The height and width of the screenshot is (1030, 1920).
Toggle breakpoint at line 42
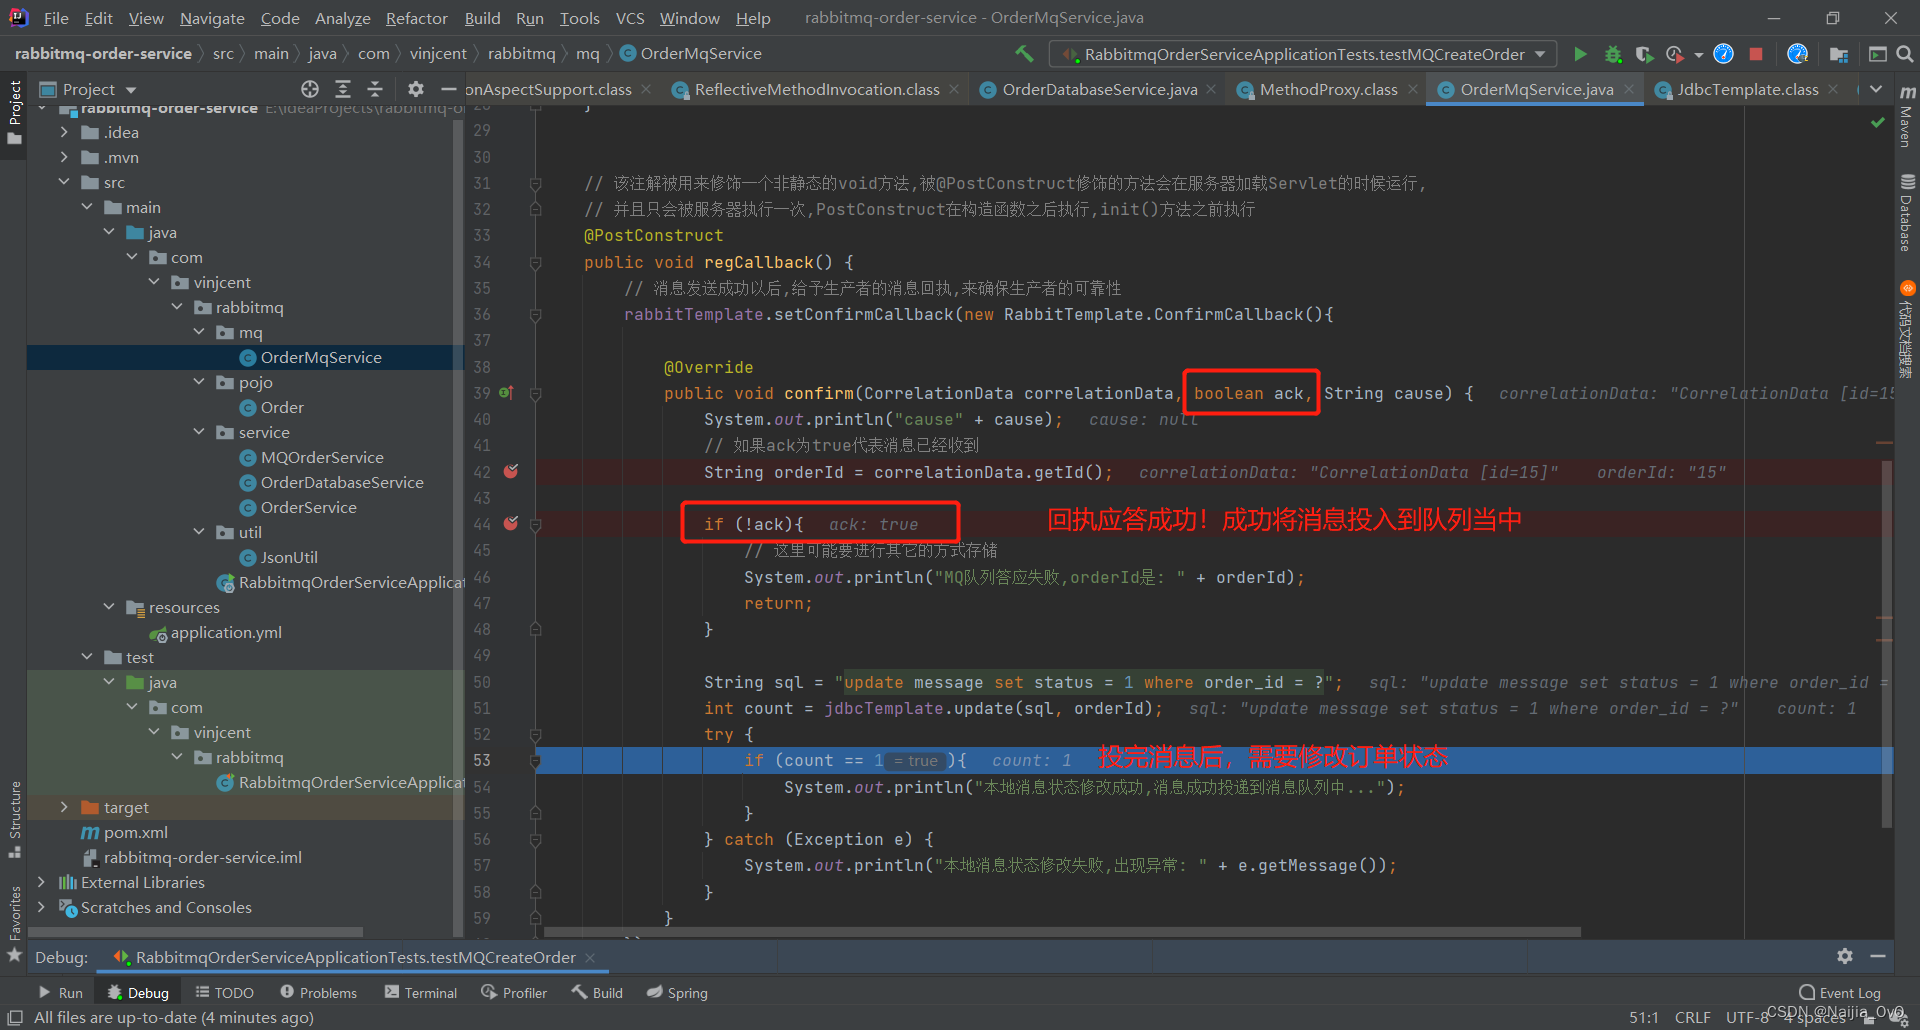[x=511, y=471]
